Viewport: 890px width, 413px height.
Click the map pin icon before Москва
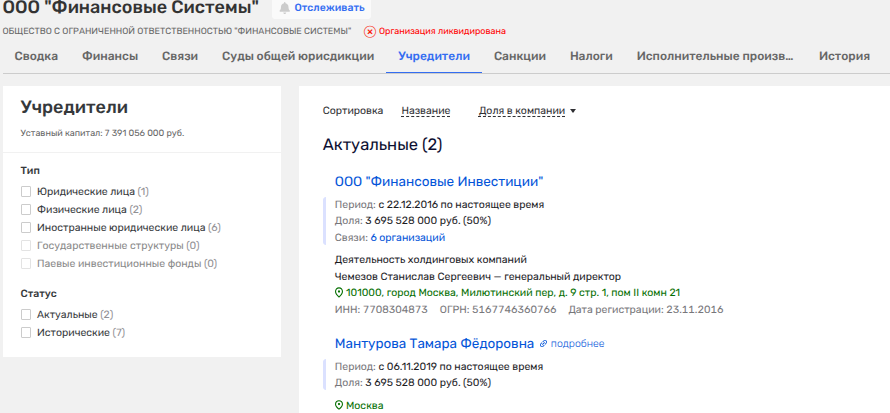[338, 406]
